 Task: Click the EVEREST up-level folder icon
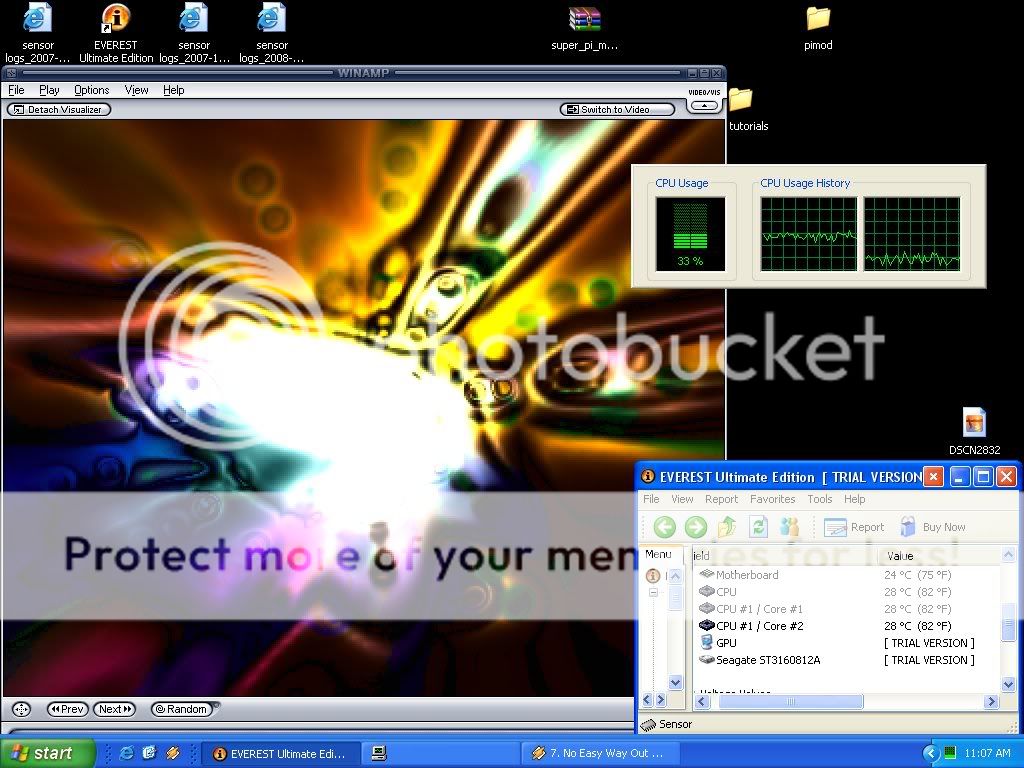click(728, 527)
